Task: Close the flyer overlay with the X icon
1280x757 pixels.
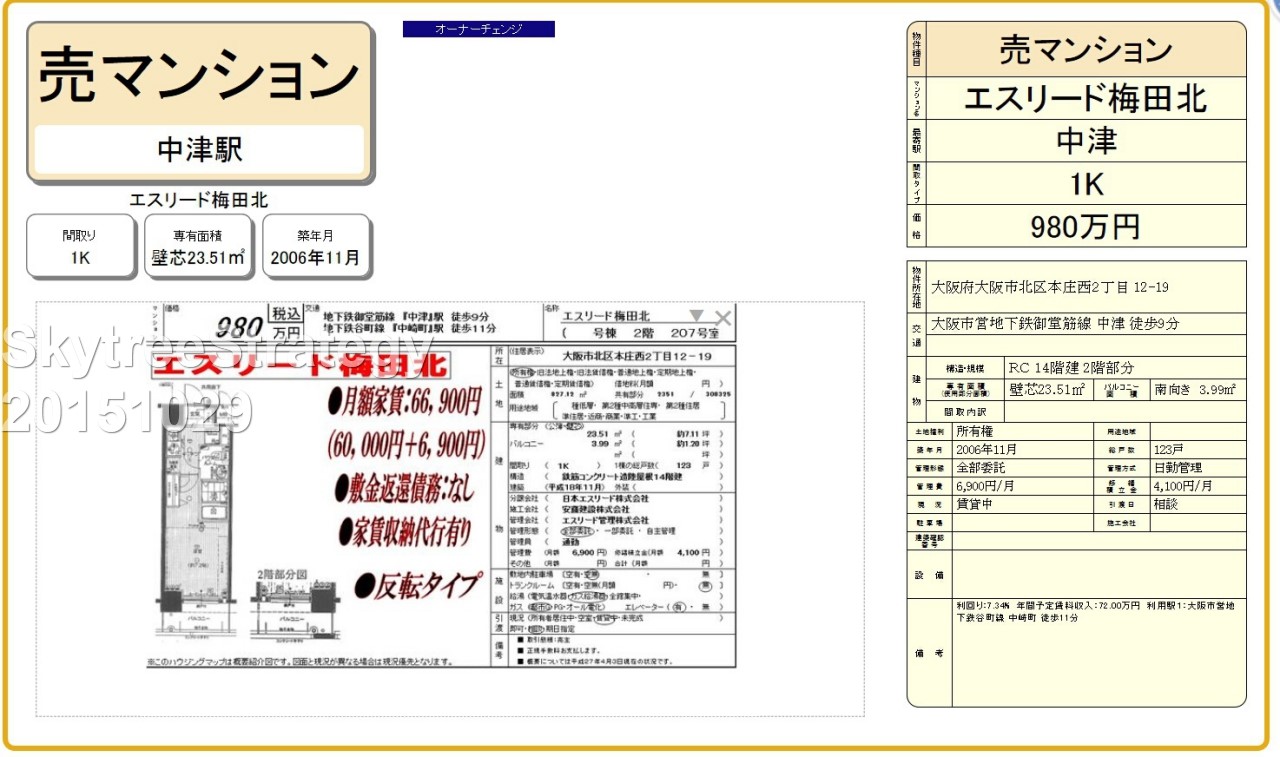Action: [723, 319]
